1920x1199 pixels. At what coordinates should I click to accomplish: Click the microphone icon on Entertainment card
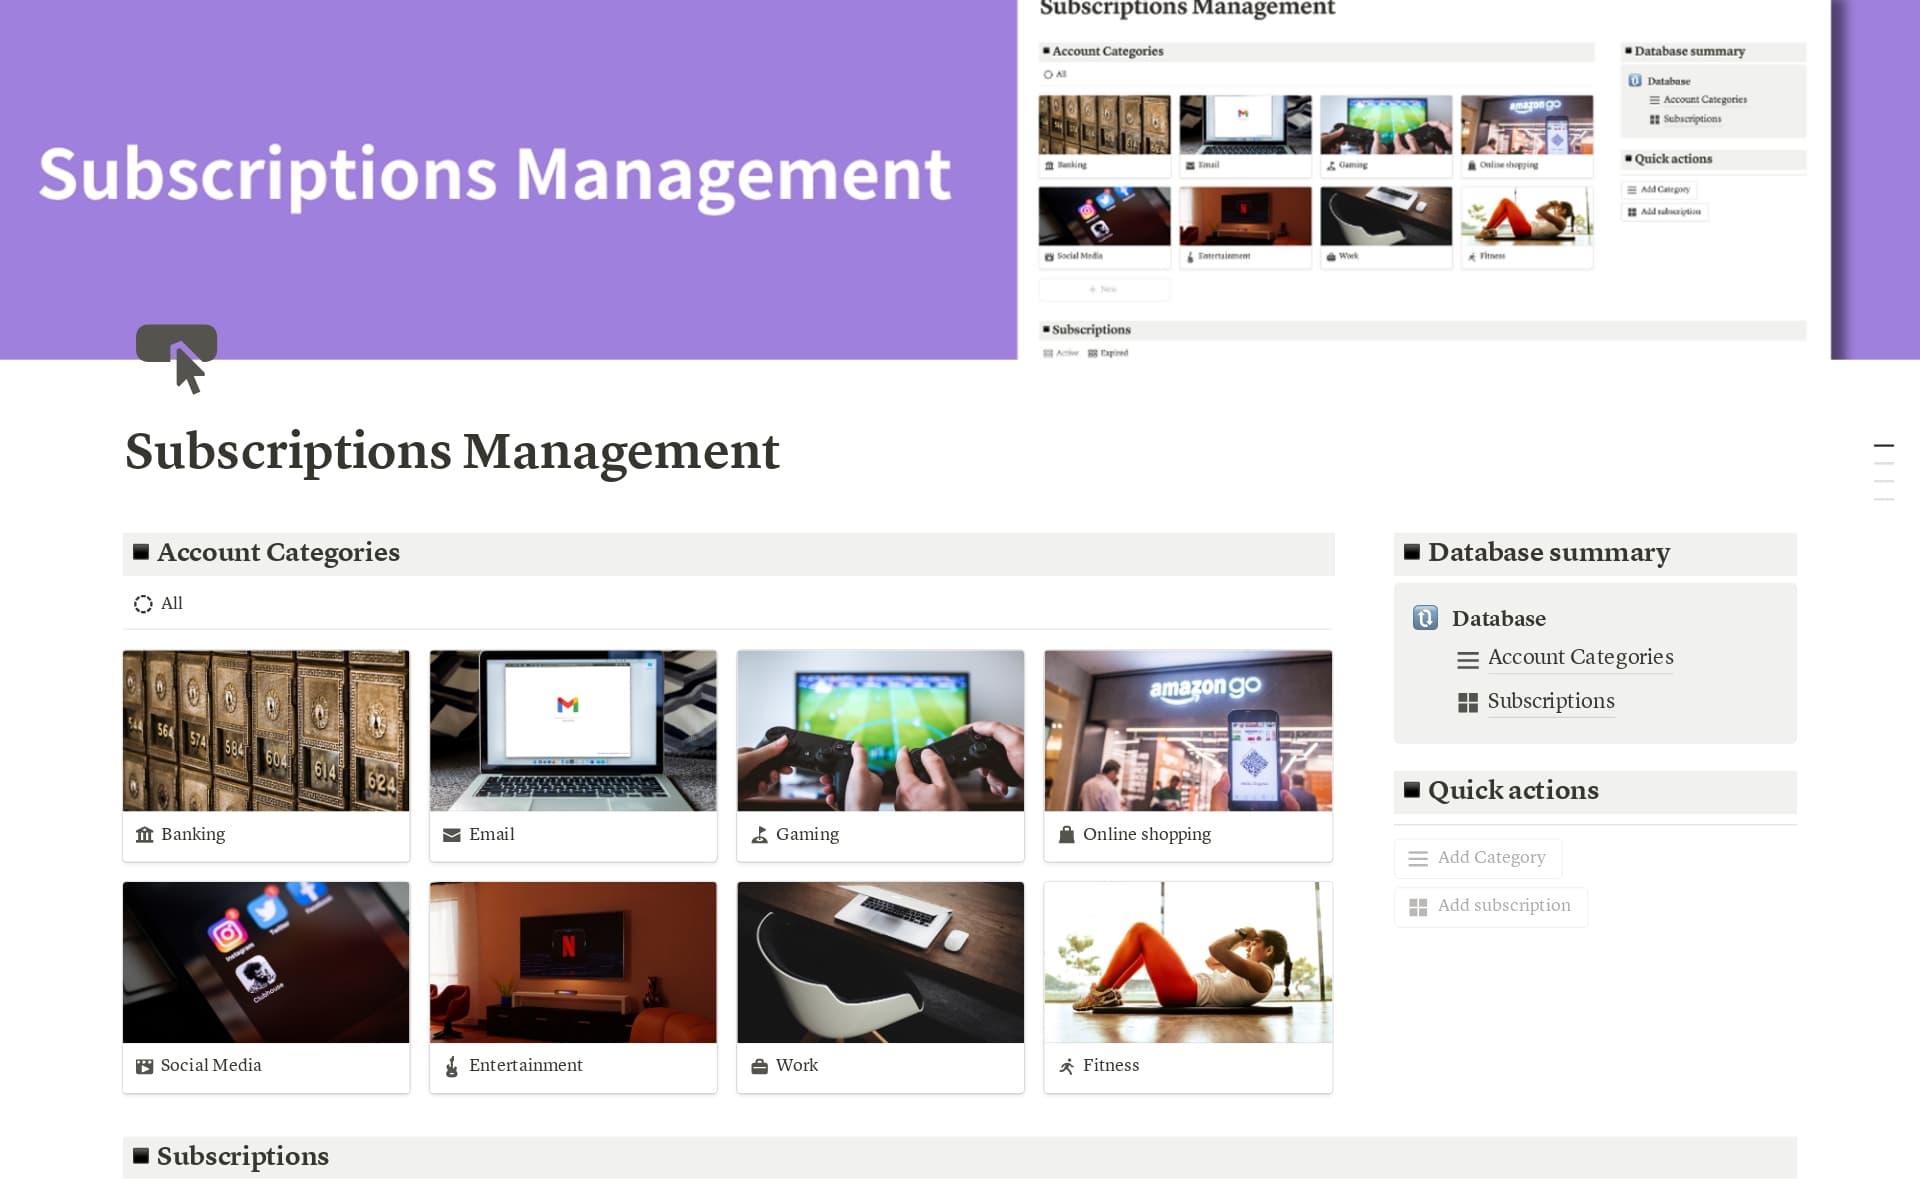[451, 1065]
